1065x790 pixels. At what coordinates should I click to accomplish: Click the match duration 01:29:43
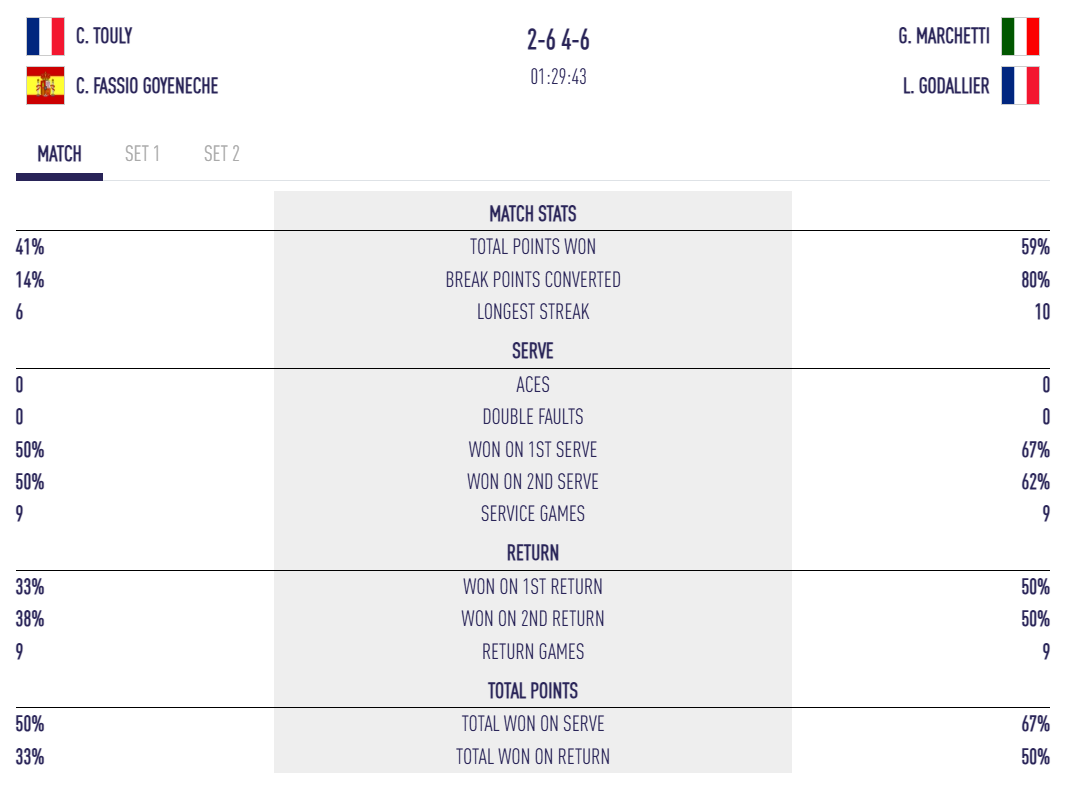(558, 77)
